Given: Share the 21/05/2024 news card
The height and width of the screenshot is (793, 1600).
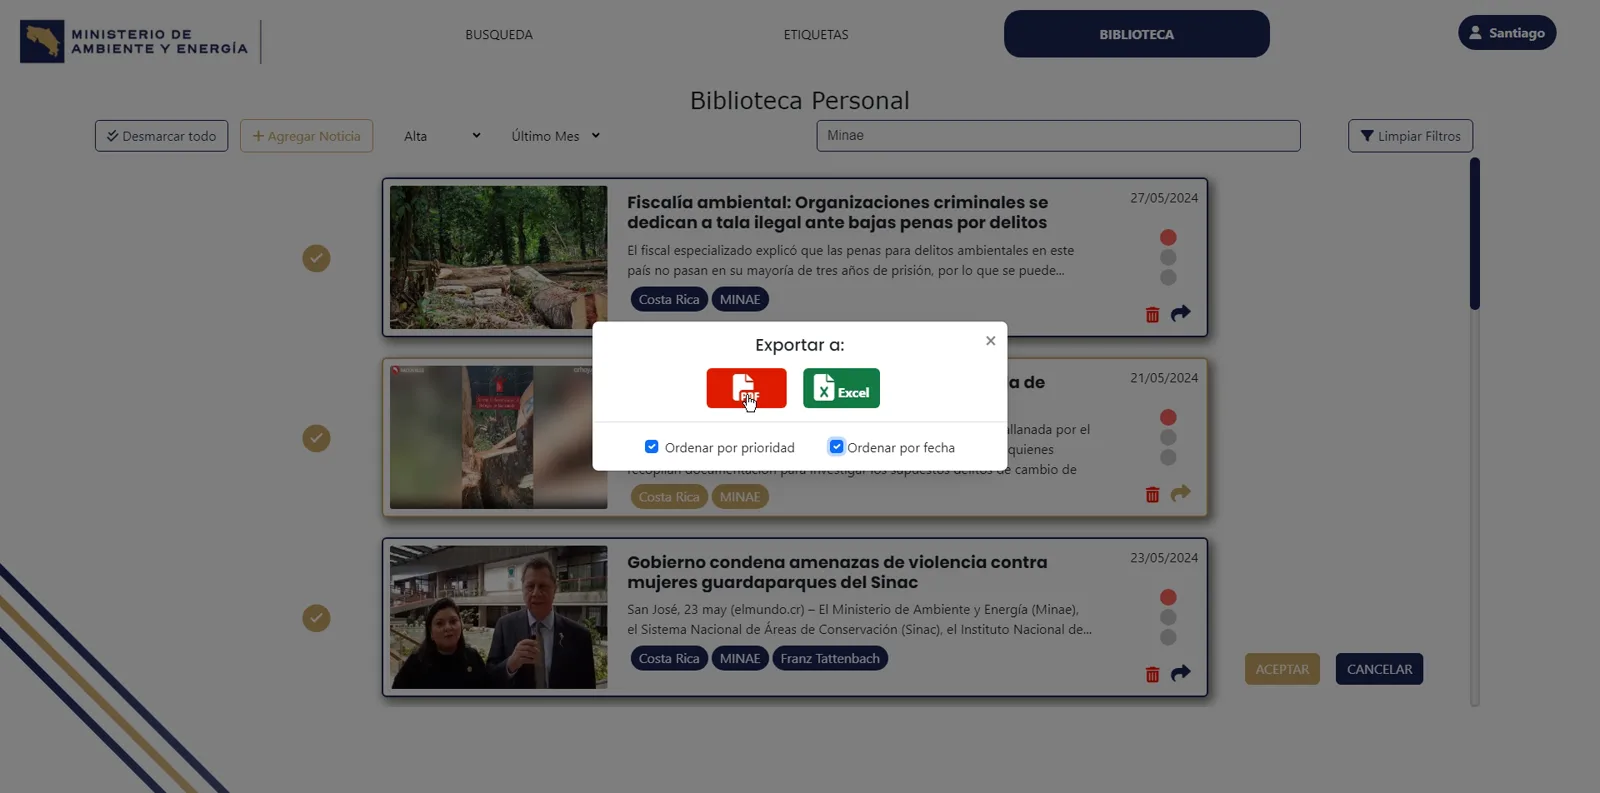Looking at the screenshot, I should click(x=1181, y=493).
